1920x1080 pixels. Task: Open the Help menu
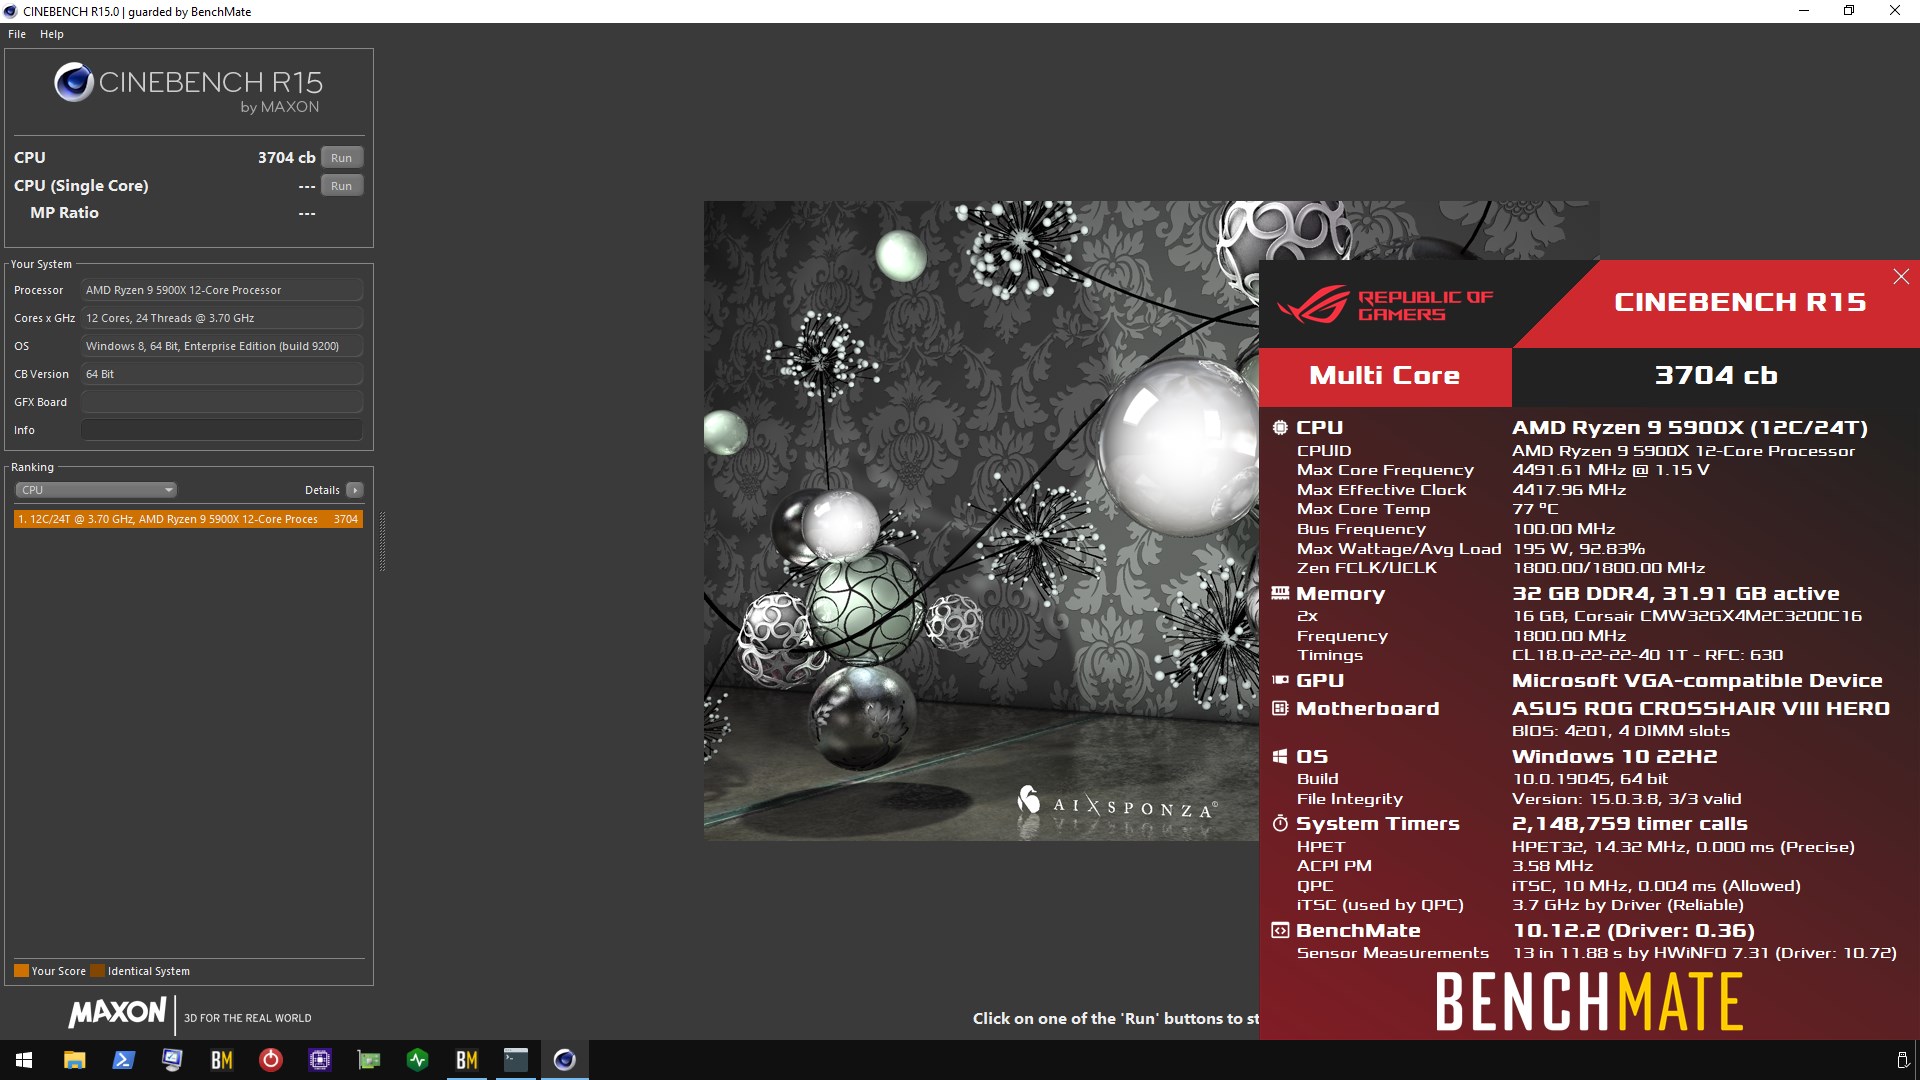click(x=52, y=34)
